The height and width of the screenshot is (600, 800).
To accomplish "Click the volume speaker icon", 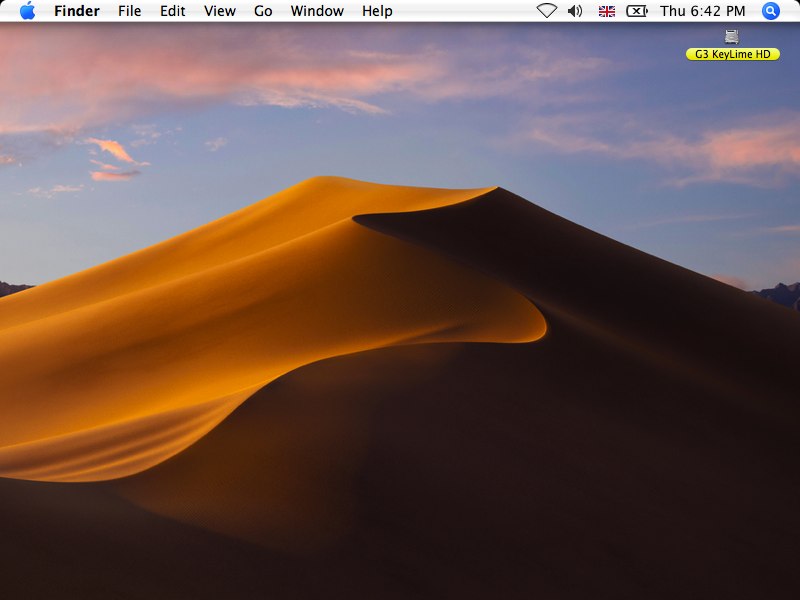I will tap(575, 11).
